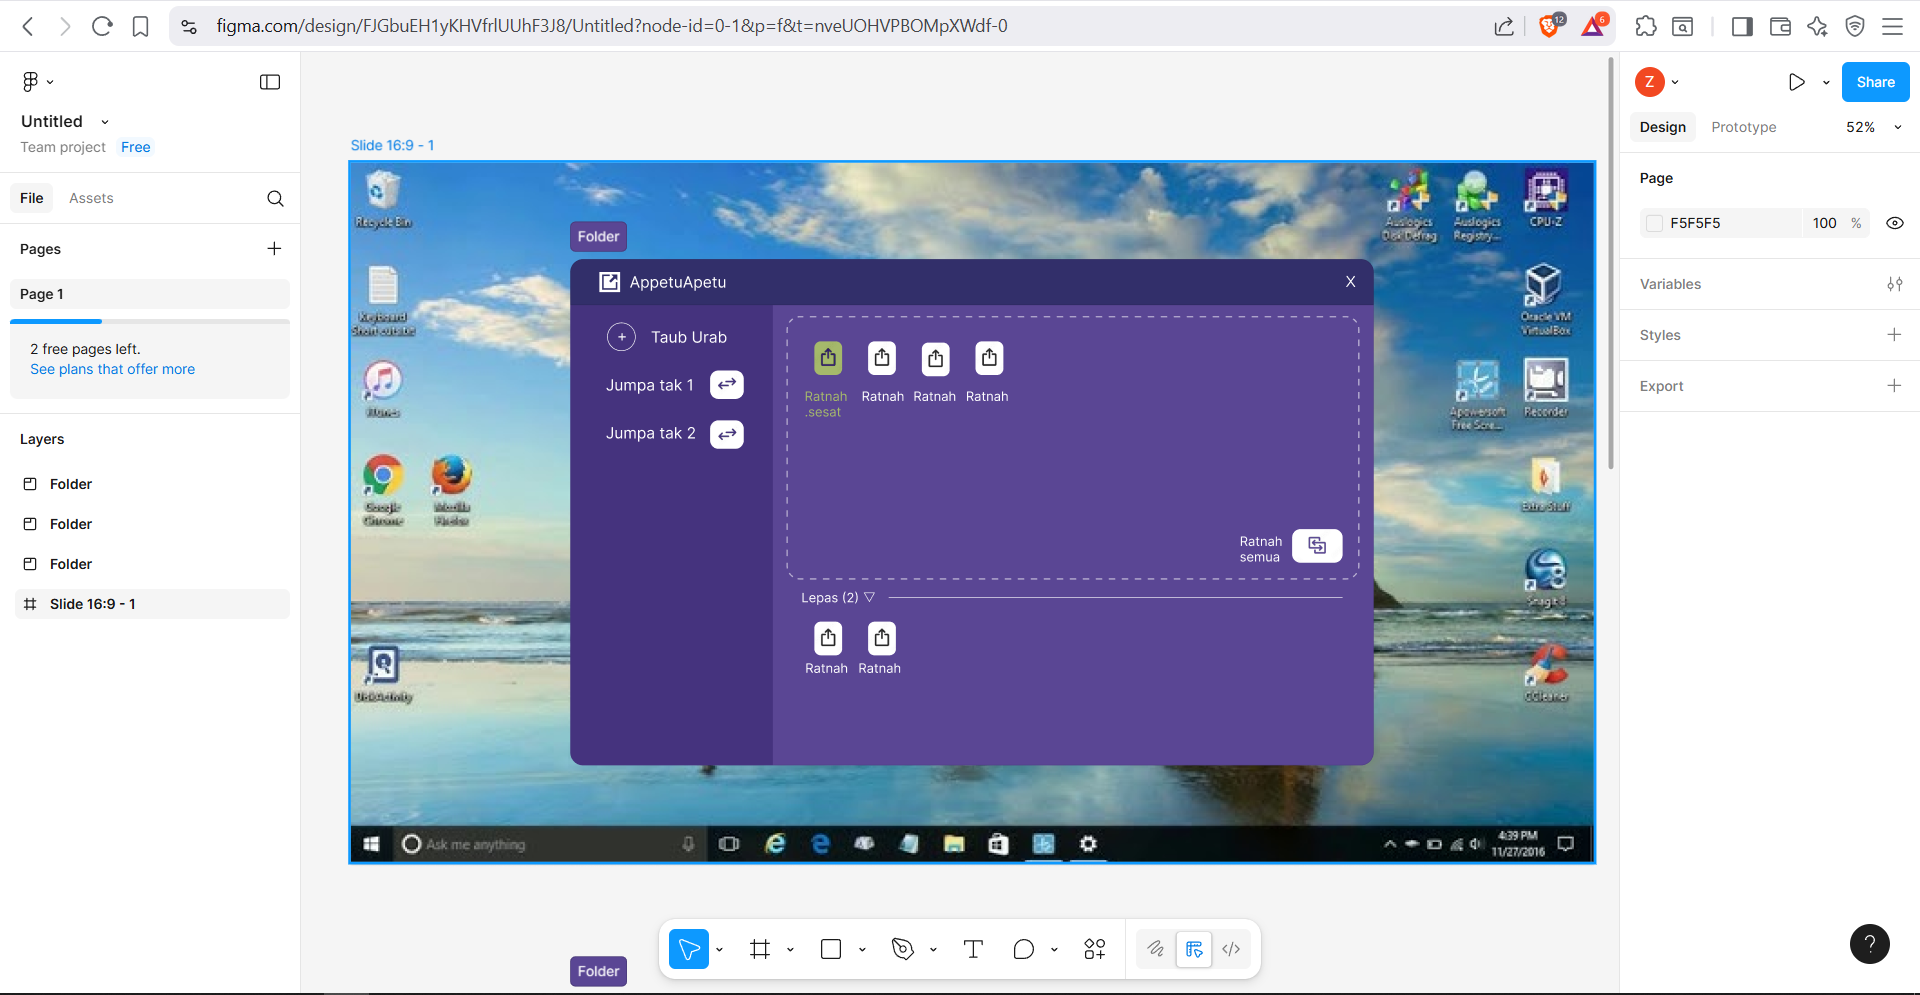The height and width of the screenshot is (995, 1920).
Task: Open the Figma main menu dropdown
Action: 37,82
